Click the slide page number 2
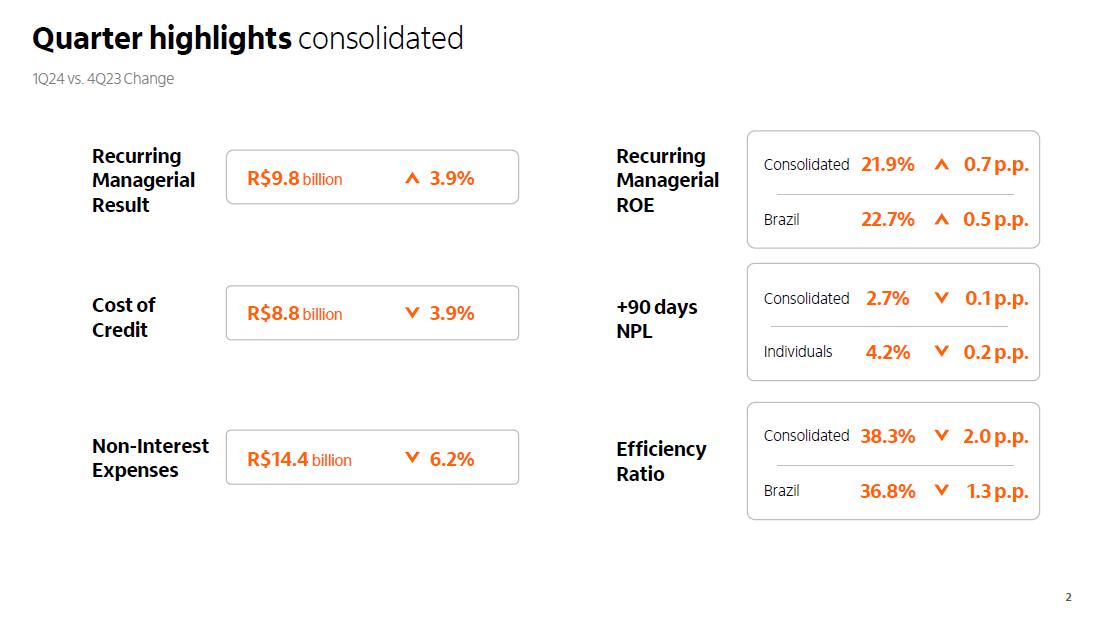The image size is (1100, 619). [x=1068, y=598]
